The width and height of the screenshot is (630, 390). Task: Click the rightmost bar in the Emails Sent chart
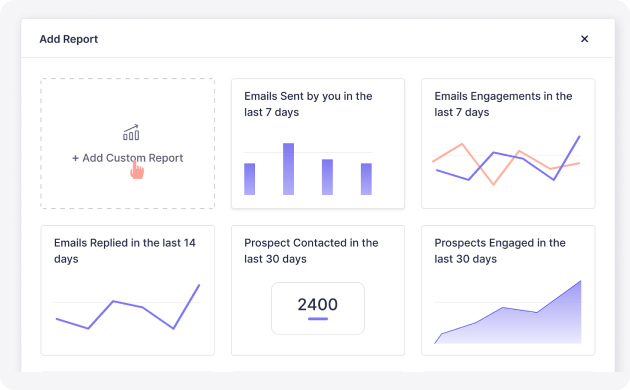pos(366,179)
